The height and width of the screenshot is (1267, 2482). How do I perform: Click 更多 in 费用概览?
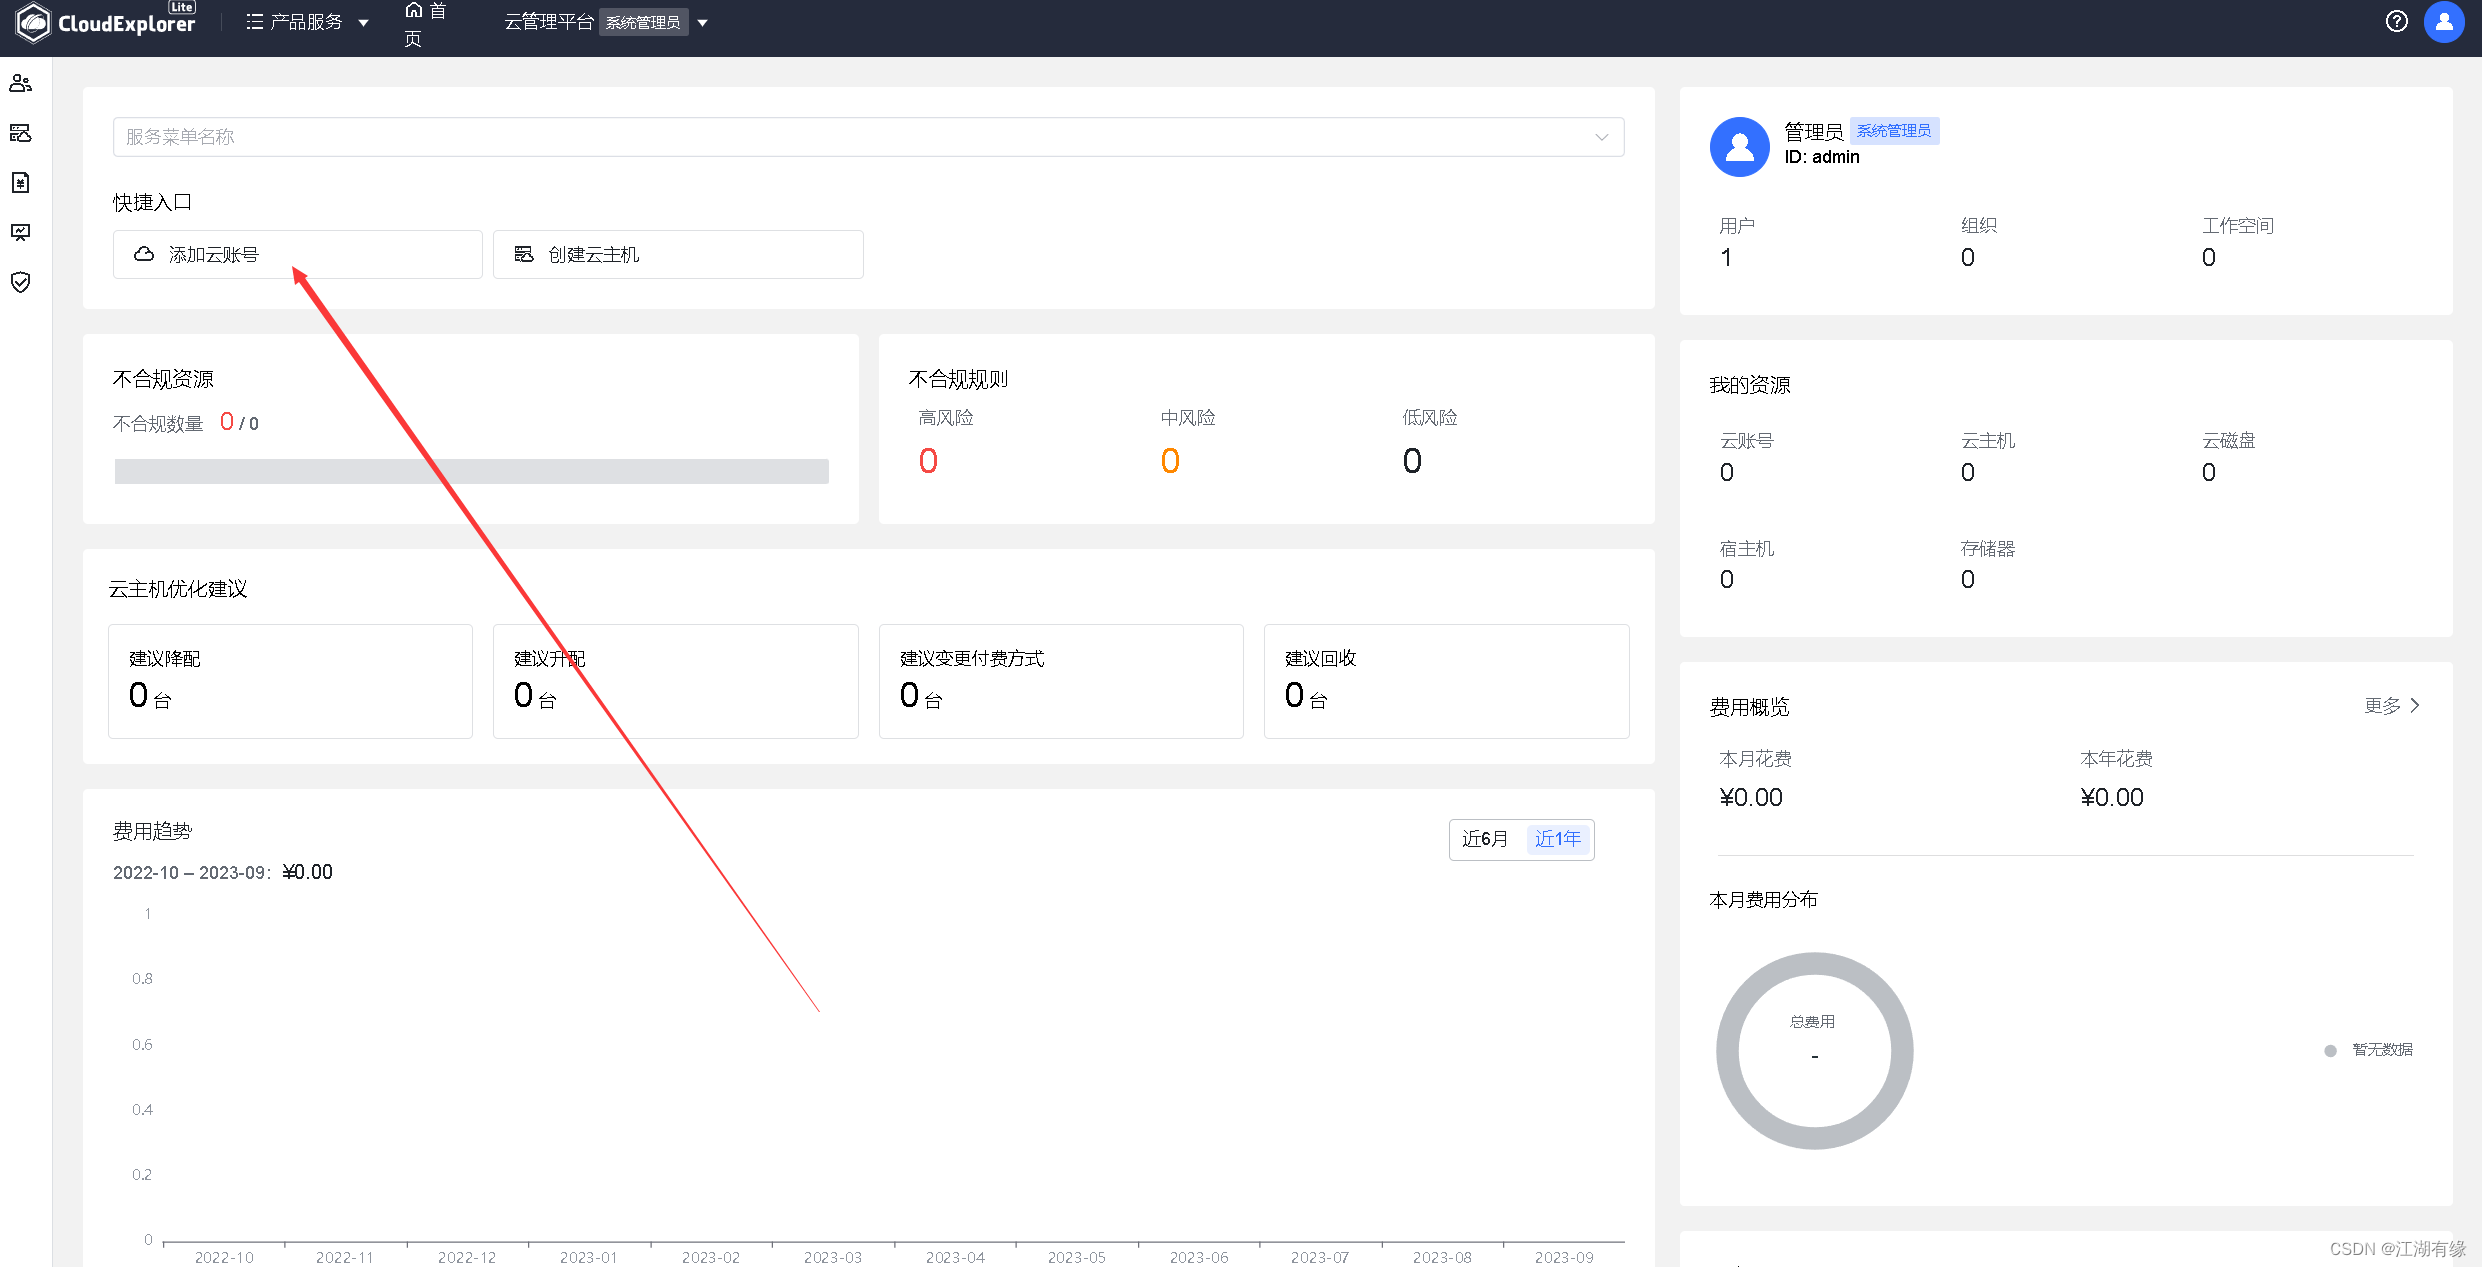point(2383,706)
